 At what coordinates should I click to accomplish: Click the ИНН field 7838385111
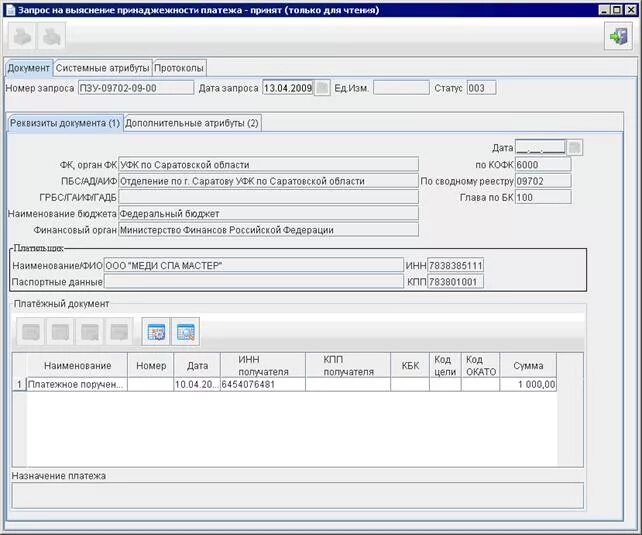tap(455, 266)
